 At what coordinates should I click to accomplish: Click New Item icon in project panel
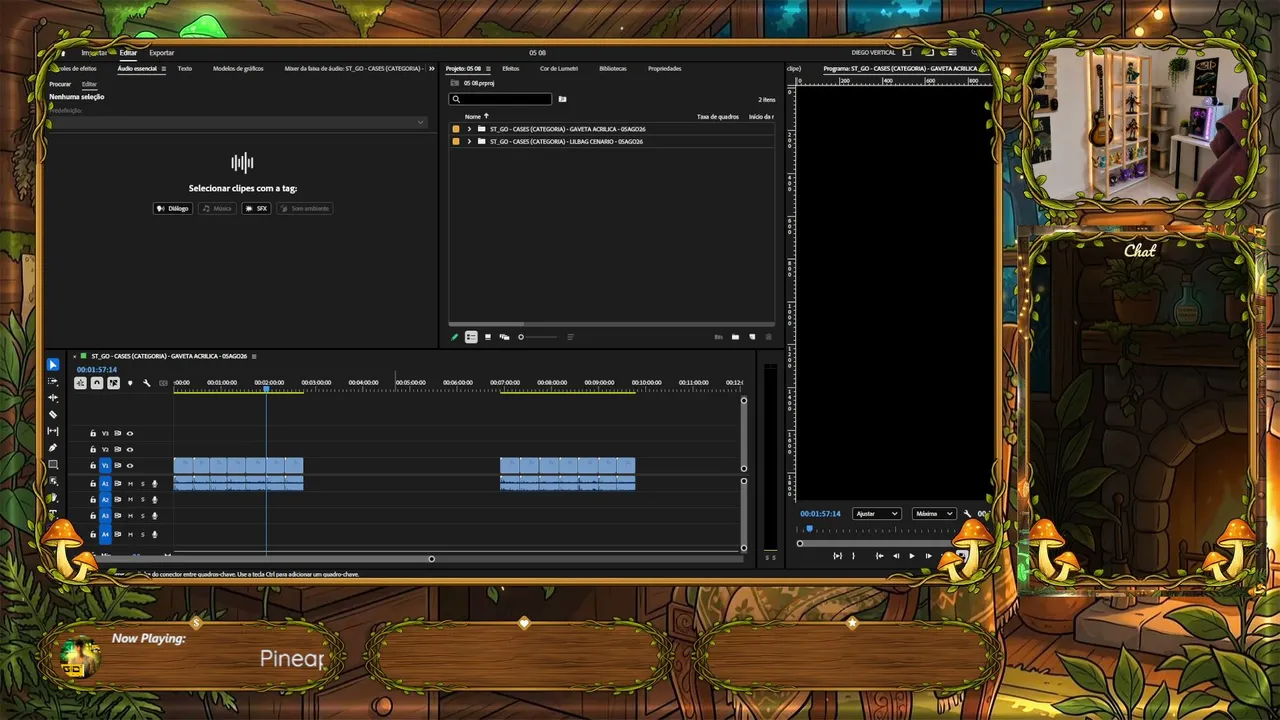pyautogui.click(x=752, y=337)
